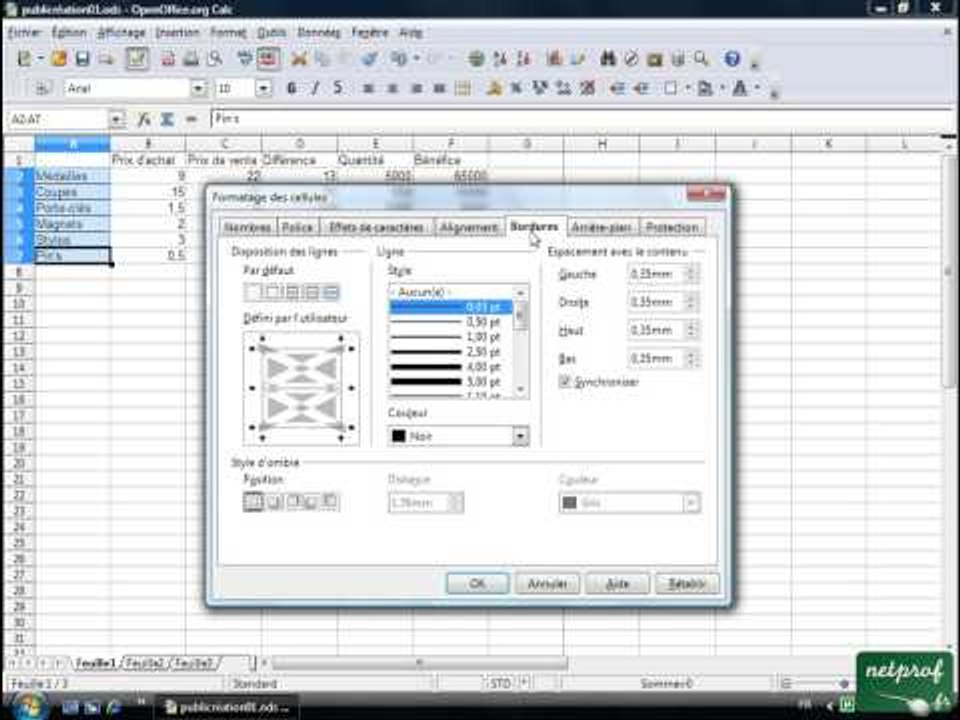Click the Borders toolbar icon
Viewport: 960px width, 720px height.
(x=671, y=88)
